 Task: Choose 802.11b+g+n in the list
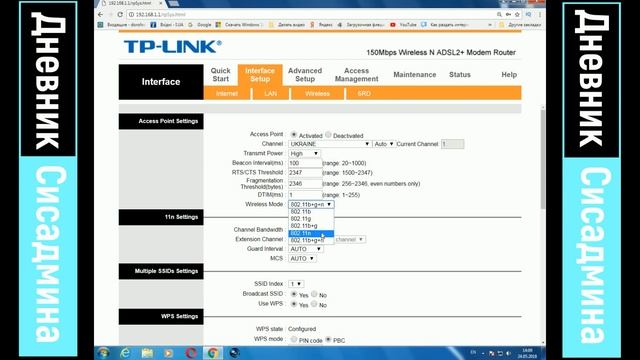(x=311, y=240)
